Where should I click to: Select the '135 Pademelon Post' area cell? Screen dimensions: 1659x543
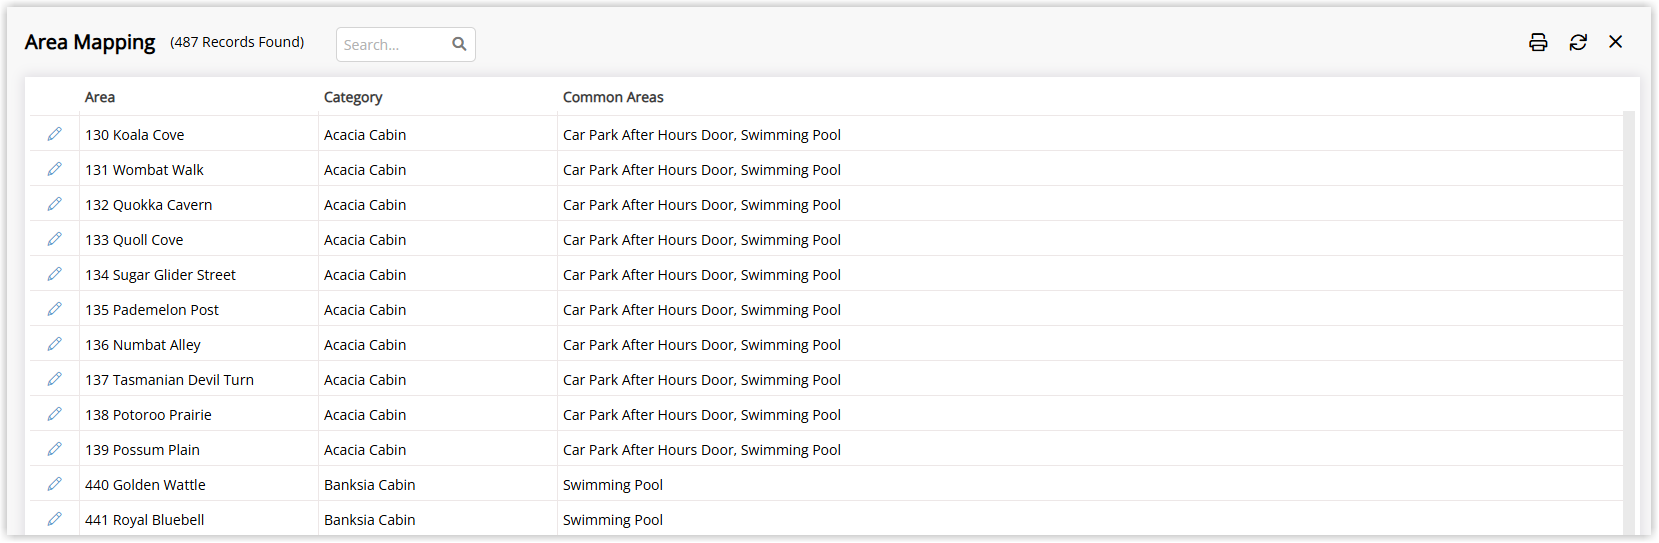tap(199, 309)
